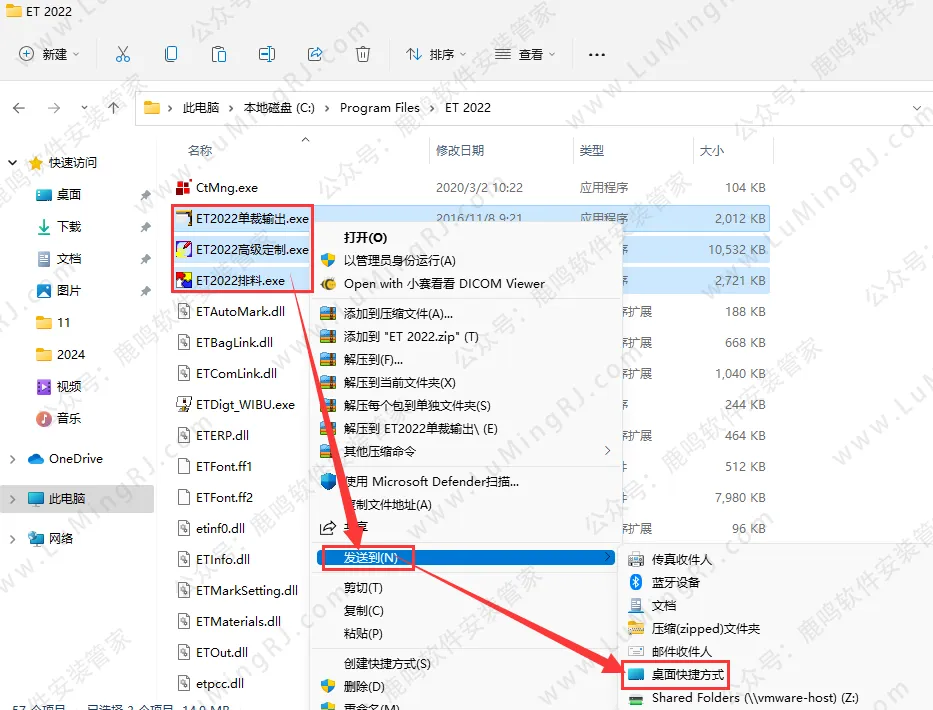The width and height of the screenshot is (933, 710).
Task: Open the New (新建) dropdown
Action: [x=49, y=54]
